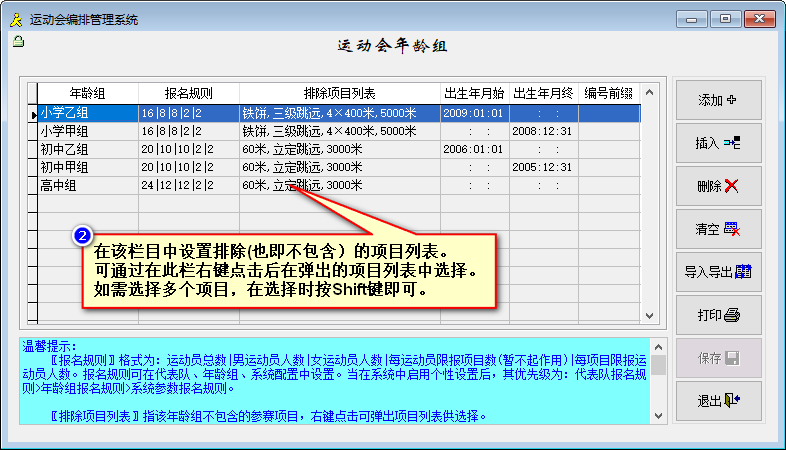Click 出生年月始 cell of 初中乙组
Image resolution: width=786 pixels, height=450 pixels.
(x=473, y=150)
